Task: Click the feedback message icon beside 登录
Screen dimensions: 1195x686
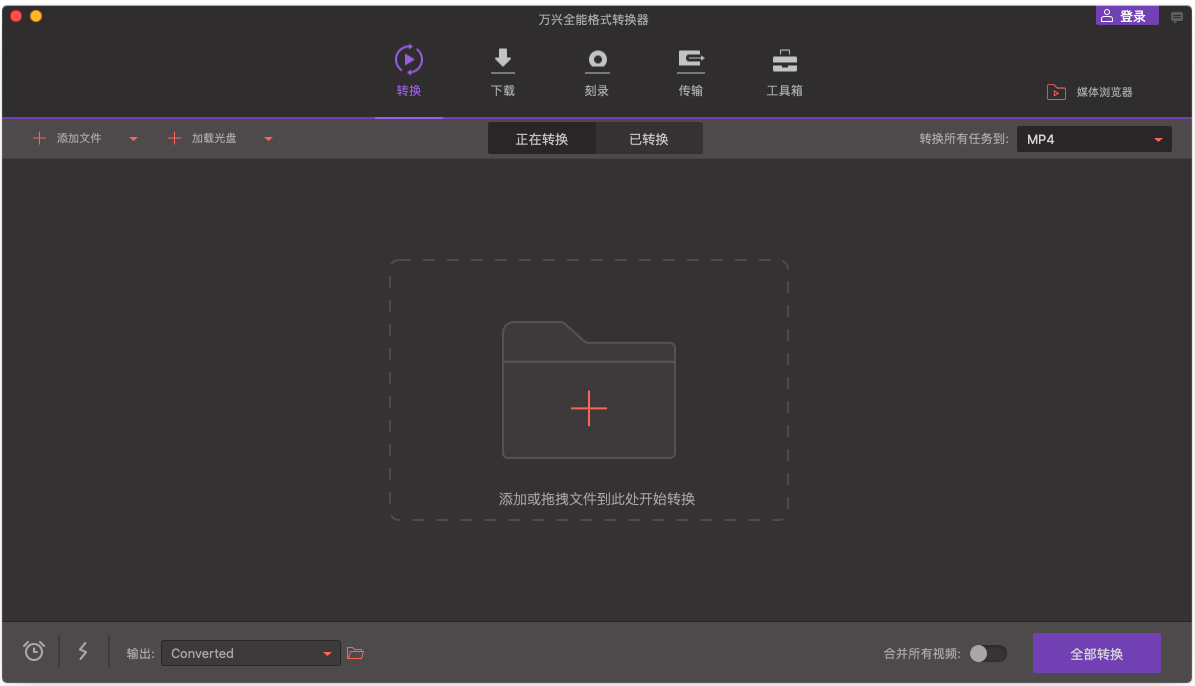Action: [1177, 17]
